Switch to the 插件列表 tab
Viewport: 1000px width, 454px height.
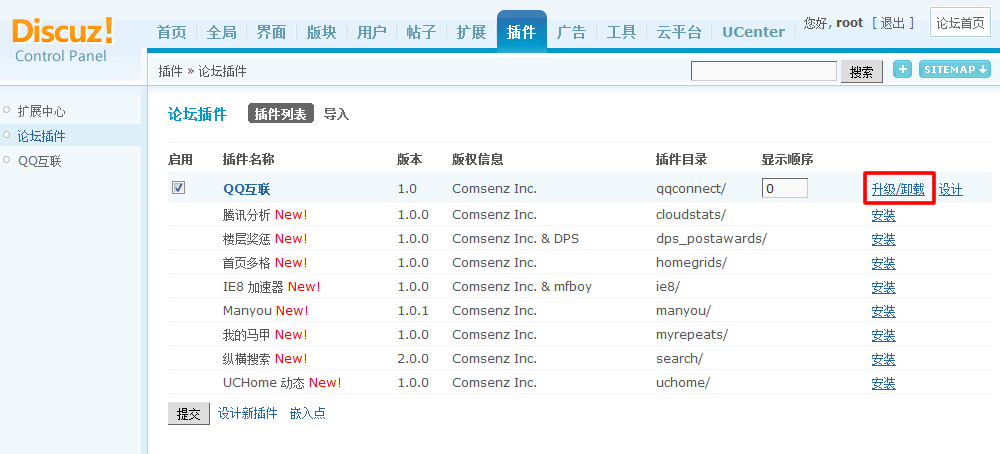[x=281, y=115]
